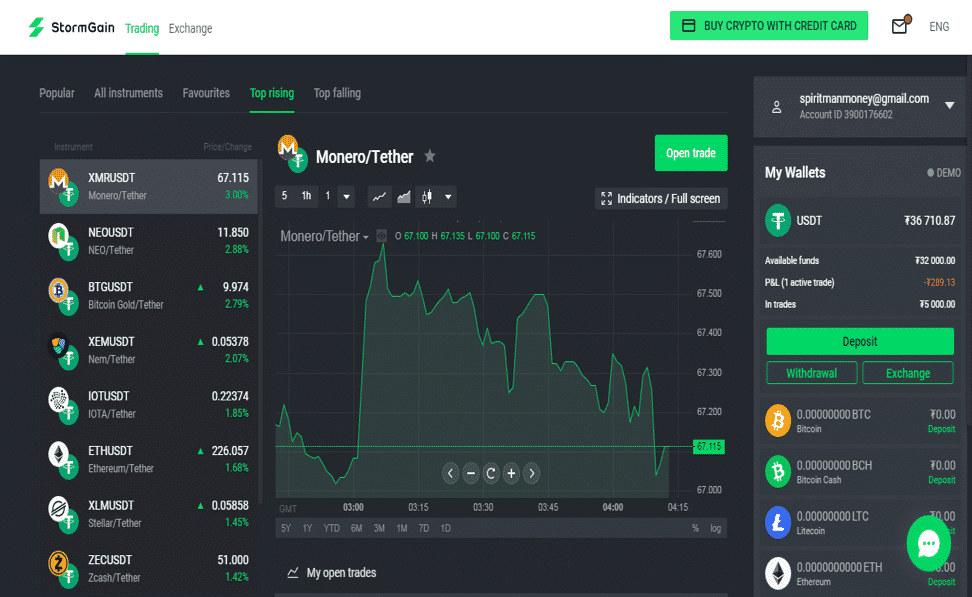Add Monero/Tether to favourites with star
The image size is (972, 597).
coord(430,156)
